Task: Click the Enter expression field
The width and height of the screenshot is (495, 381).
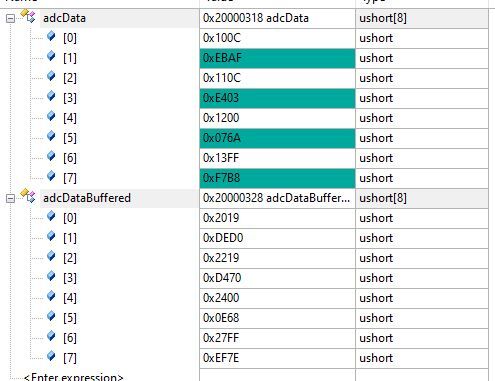Action: pos(74,377)
